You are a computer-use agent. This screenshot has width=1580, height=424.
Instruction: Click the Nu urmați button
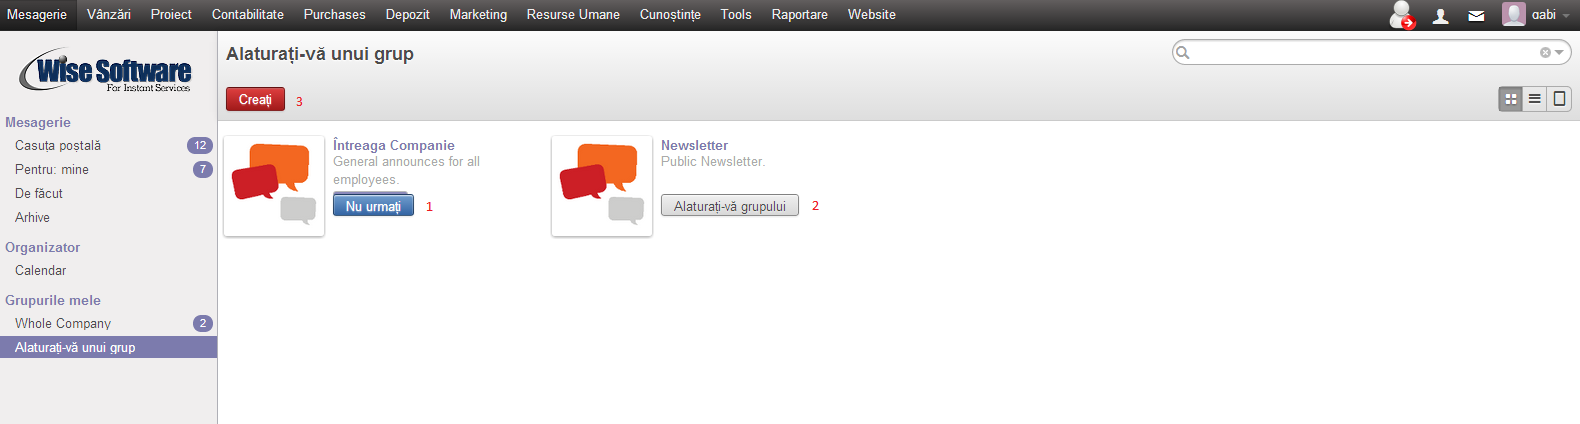[373, 206]
